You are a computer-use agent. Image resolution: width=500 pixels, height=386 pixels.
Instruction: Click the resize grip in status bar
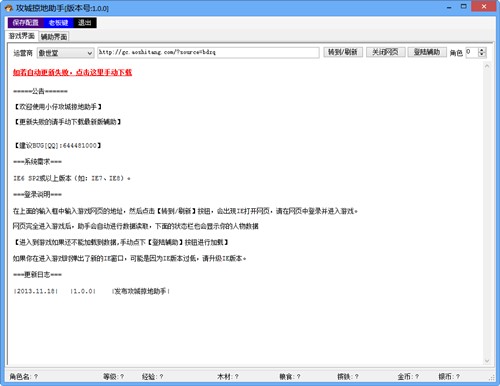click(492, 378)
